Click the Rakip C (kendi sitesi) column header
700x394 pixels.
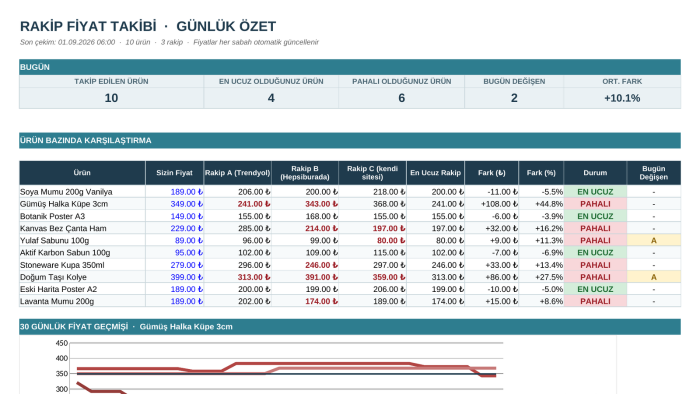tap(372, 173)
